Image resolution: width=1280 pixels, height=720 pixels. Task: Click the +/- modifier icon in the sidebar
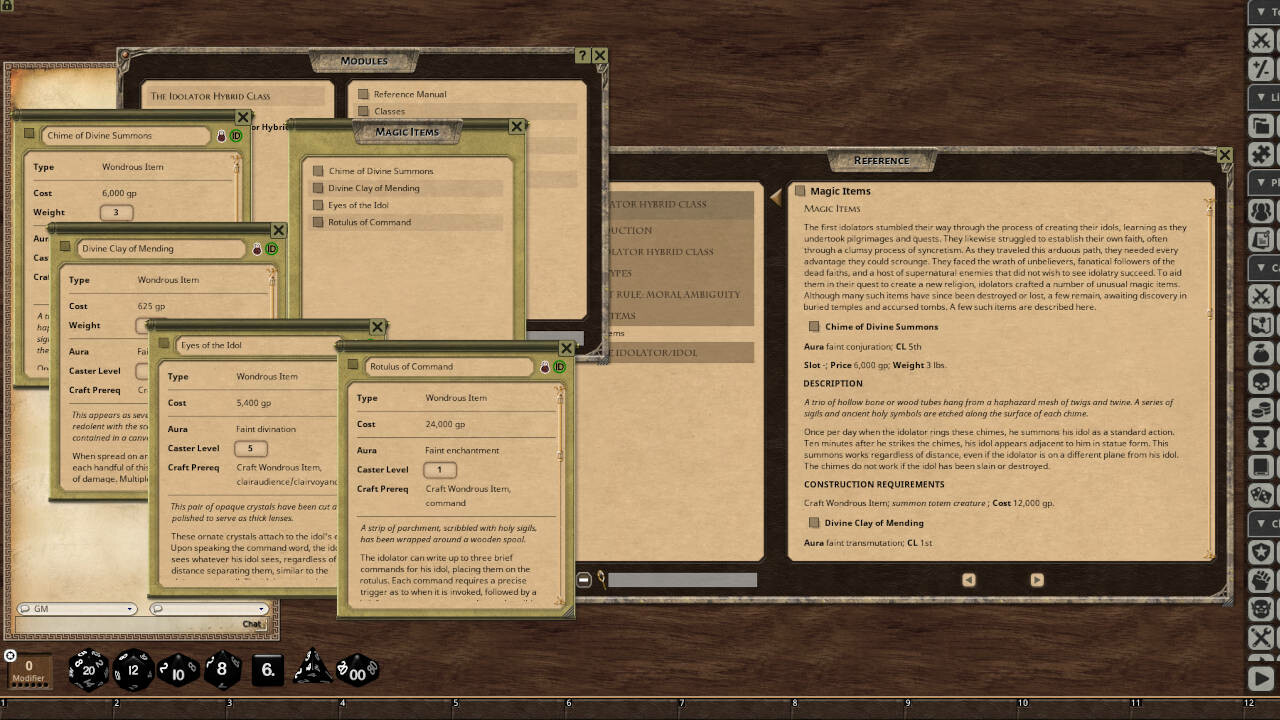pyautogui.click(x=1261, y=69)
